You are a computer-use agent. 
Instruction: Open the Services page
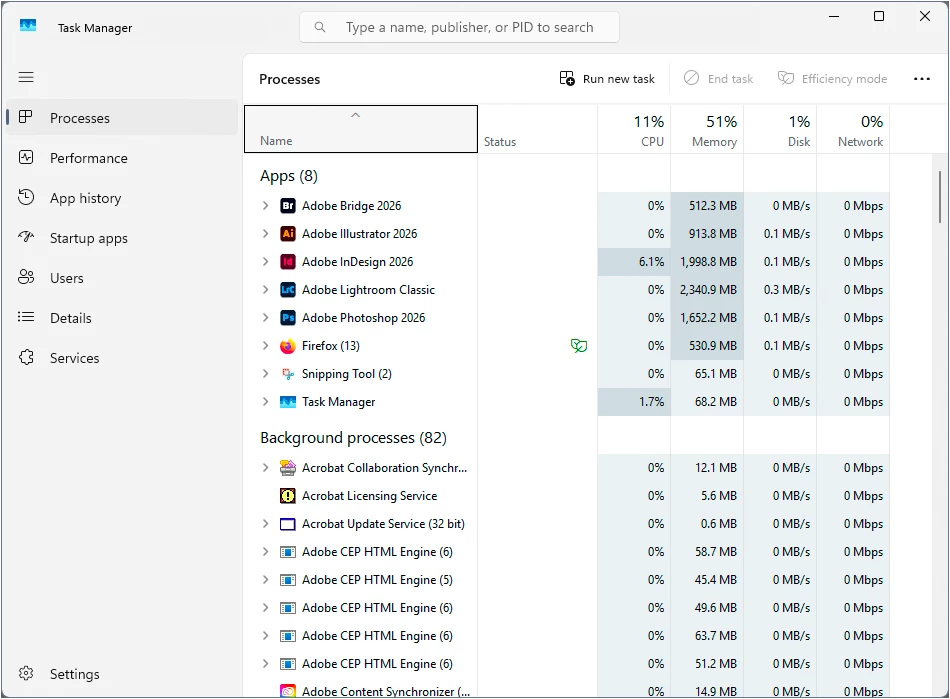point(122,358)
